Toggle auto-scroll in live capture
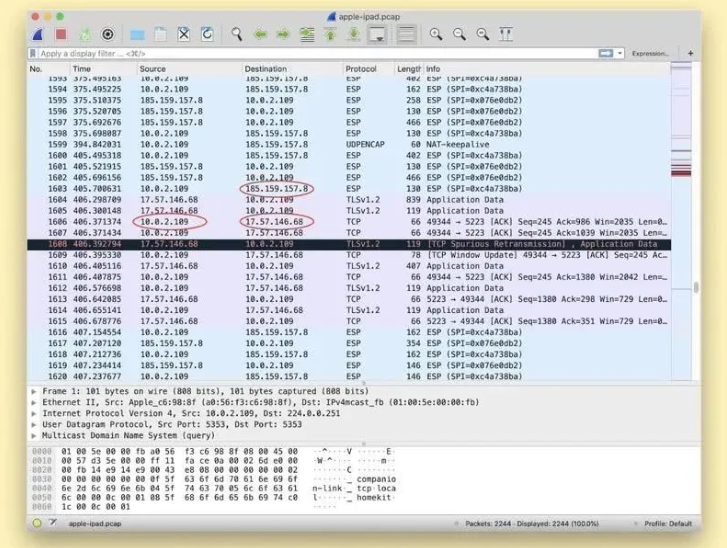The width and height of the screenshot is (727, 548). (x=377, y=34)
